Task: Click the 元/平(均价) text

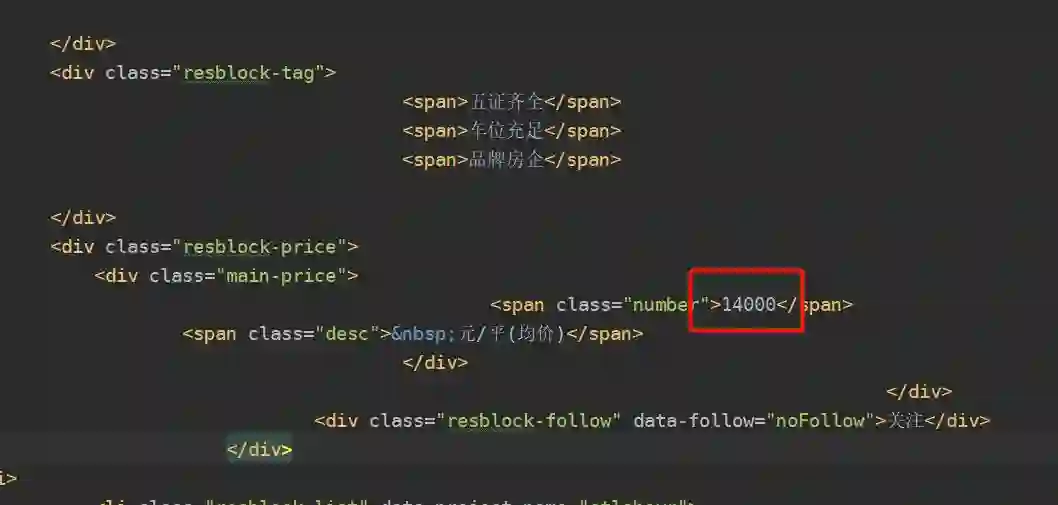Action: (512, 334)
